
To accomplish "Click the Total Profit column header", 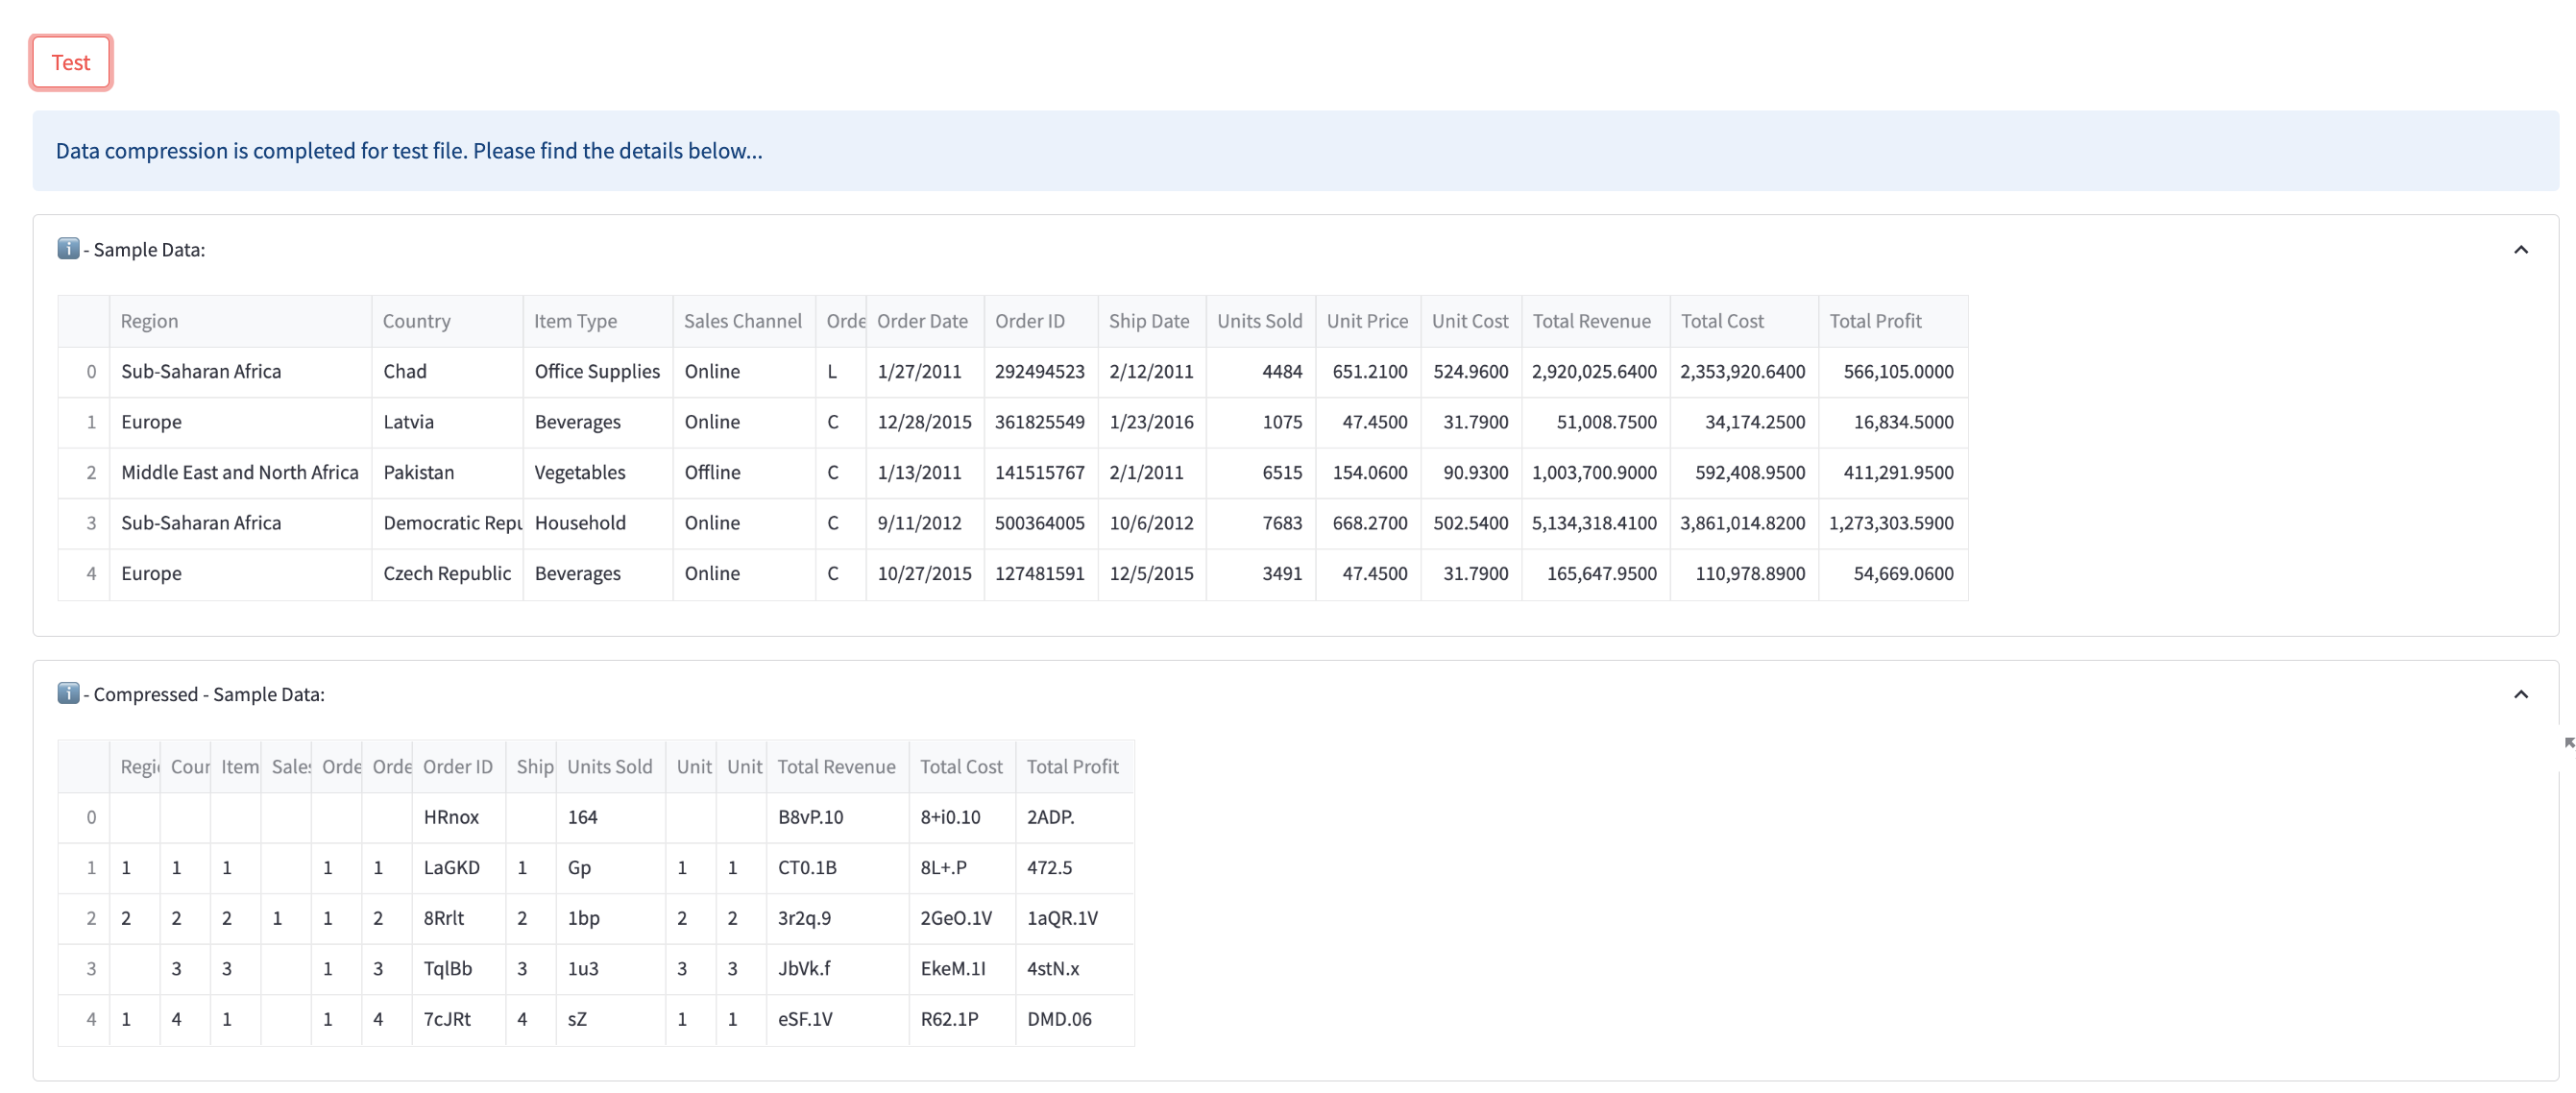I will pos(1875,321).
